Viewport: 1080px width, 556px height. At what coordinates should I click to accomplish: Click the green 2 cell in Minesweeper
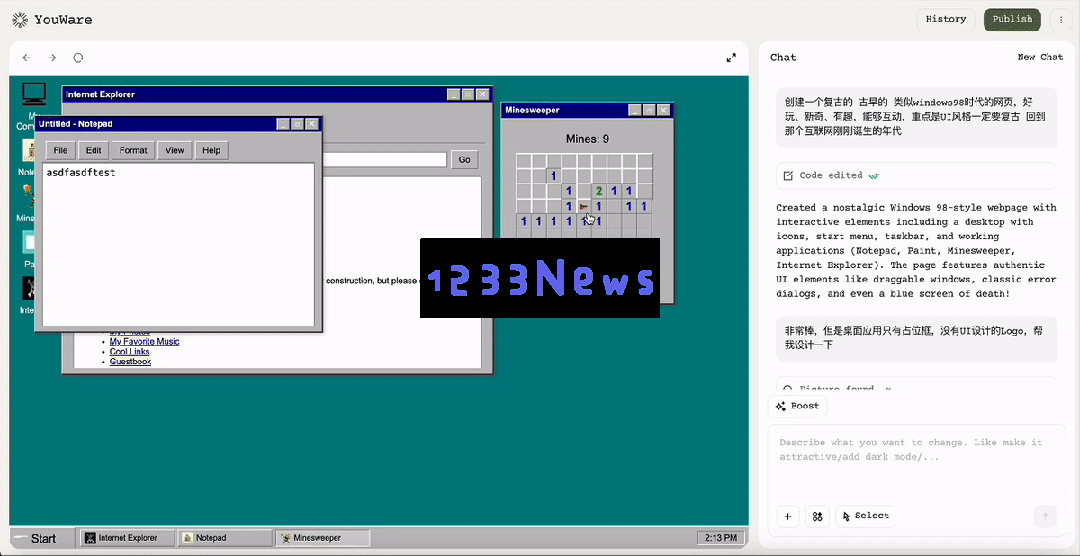[x=599, y=191]
